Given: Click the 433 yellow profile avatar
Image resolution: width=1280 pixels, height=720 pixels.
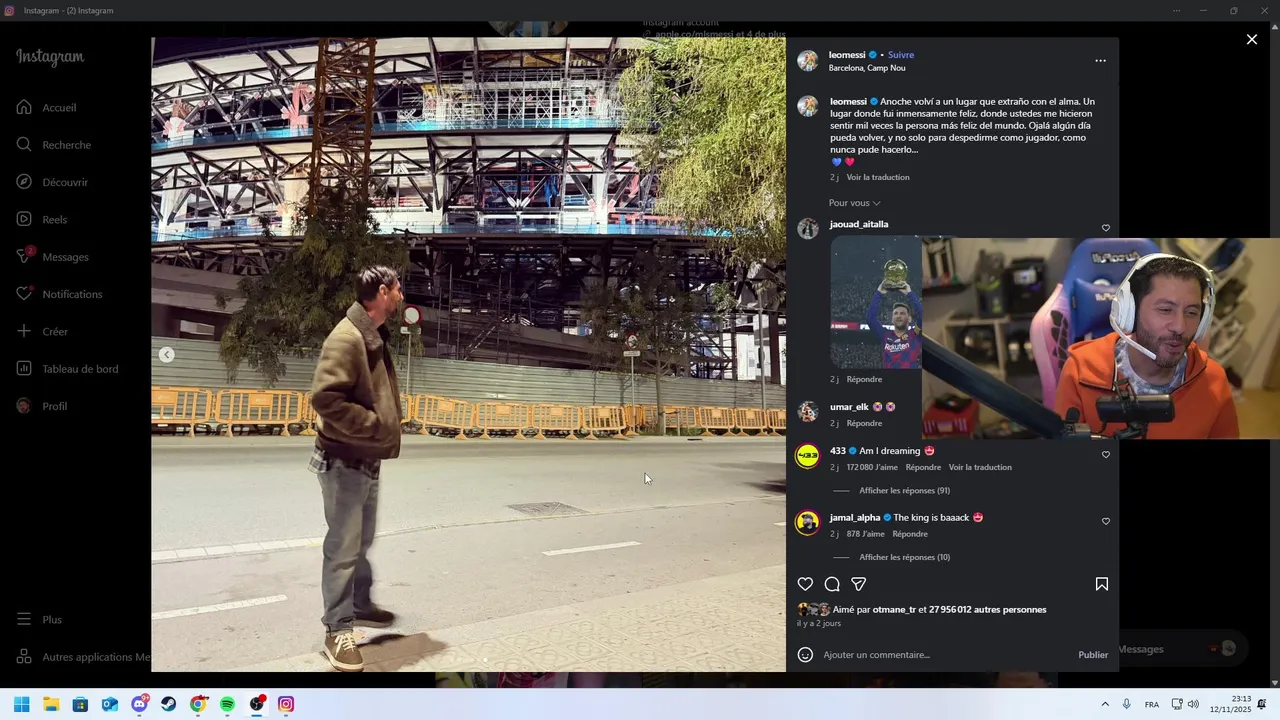Looking at the screenshot, I should [807, 456].
